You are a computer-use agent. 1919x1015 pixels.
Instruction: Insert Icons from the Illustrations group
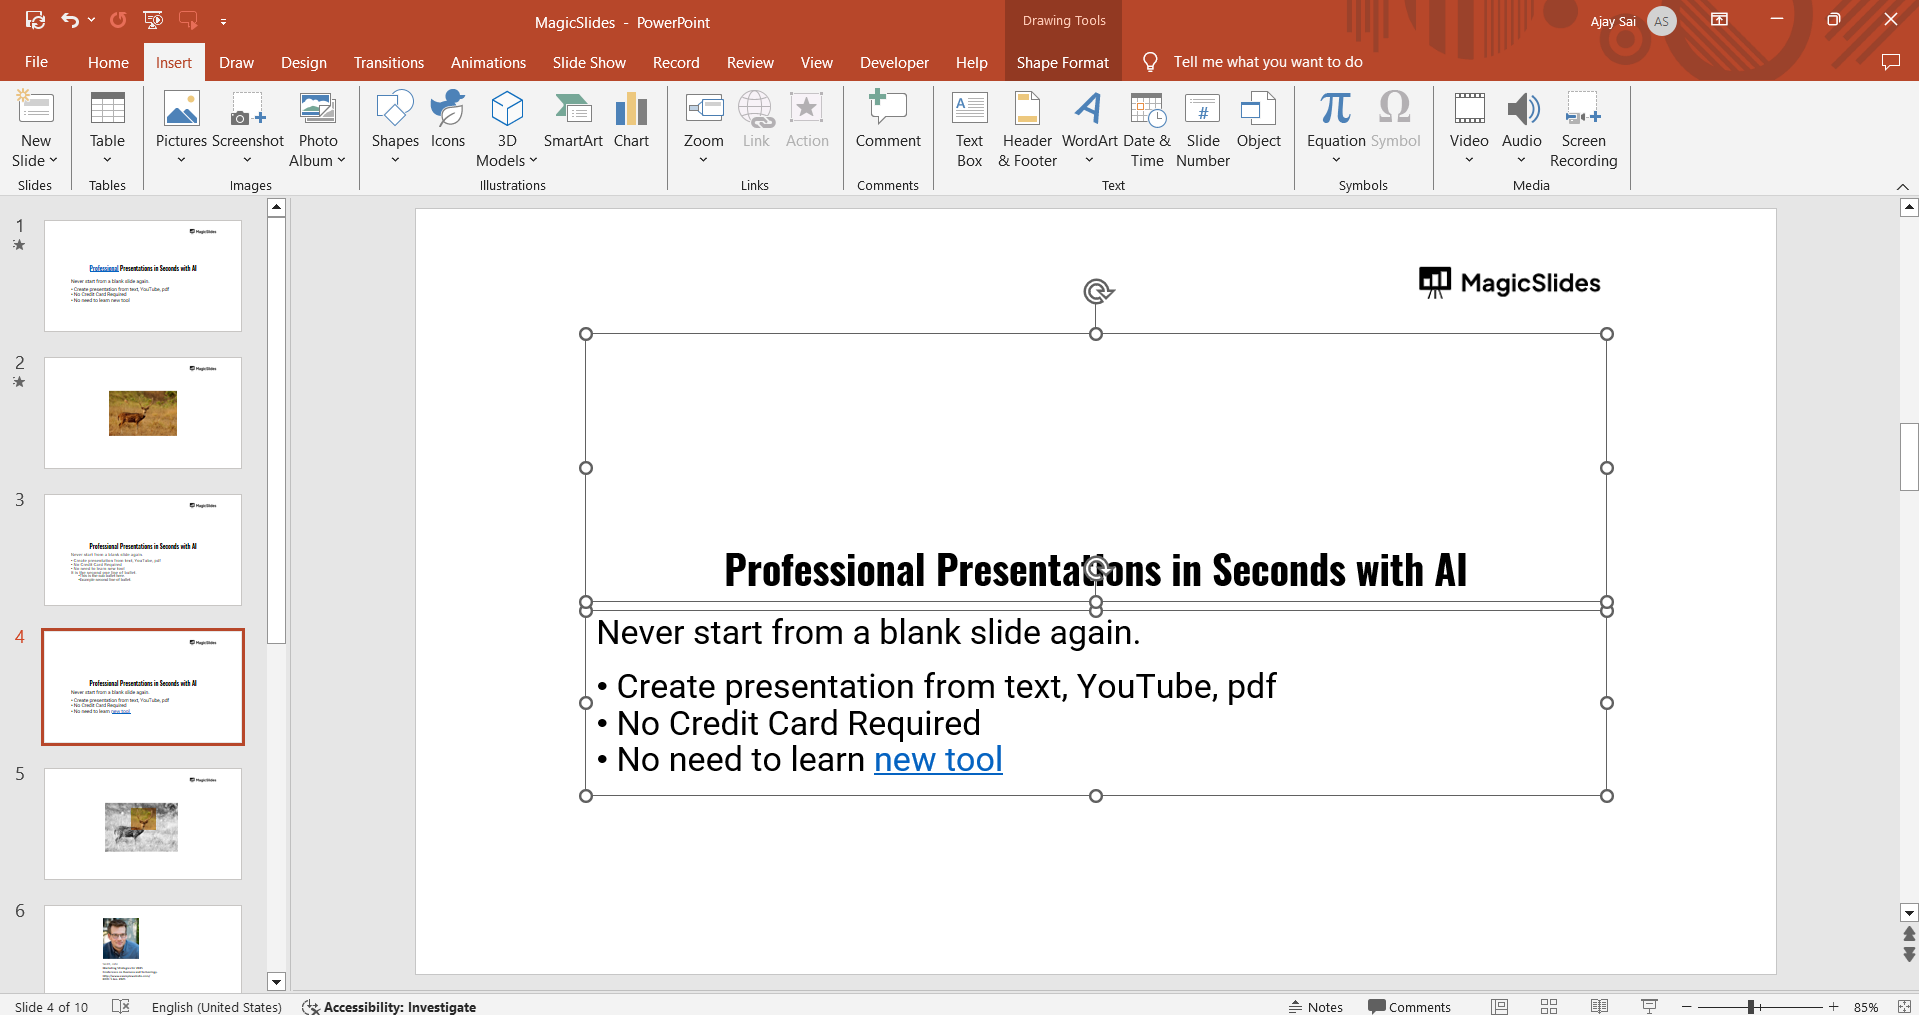click(x=448, y=120)
